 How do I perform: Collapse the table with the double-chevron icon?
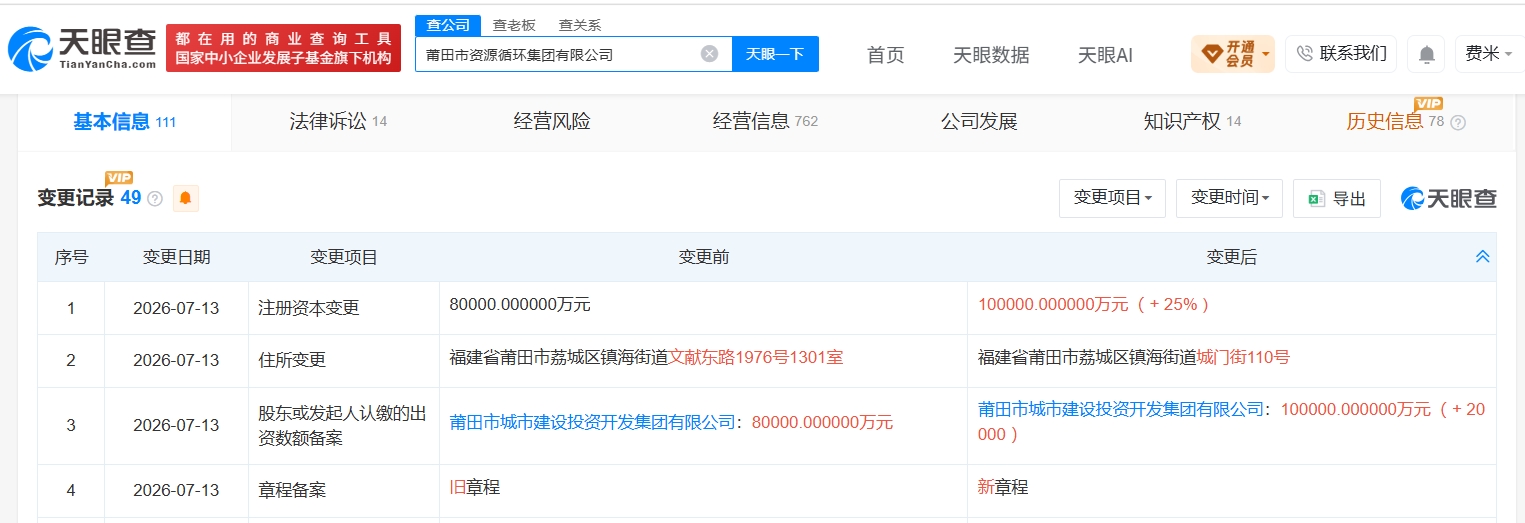tap(1483, 257)
